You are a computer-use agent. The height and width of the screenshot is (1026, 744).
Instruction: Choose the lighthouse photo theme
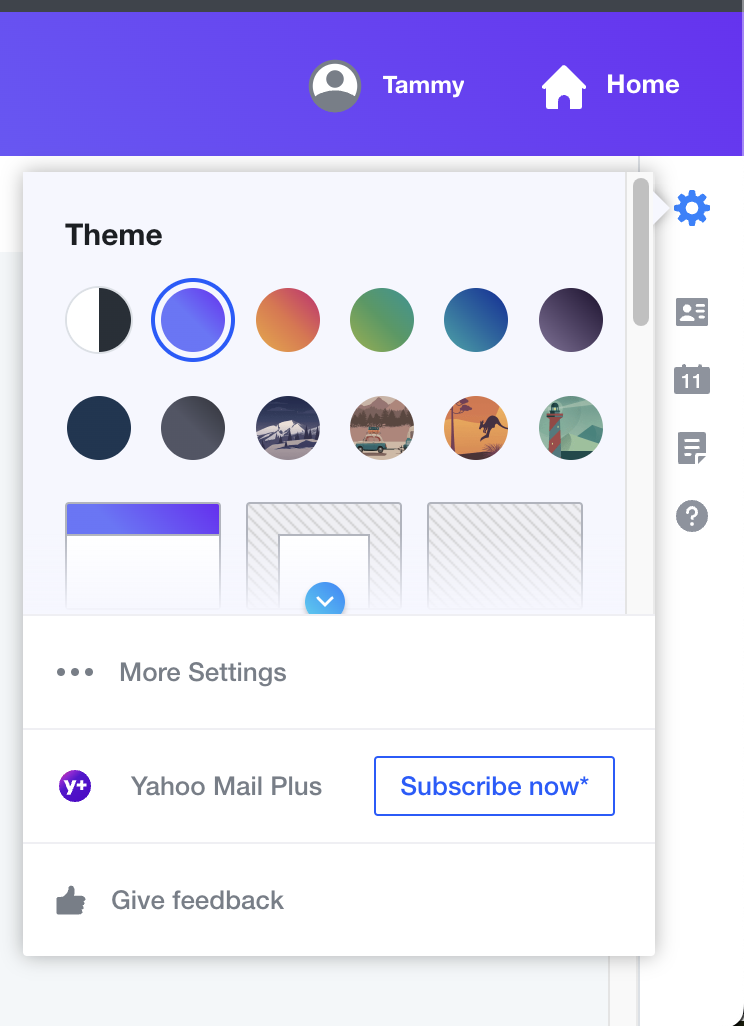(x=571, y=428)
